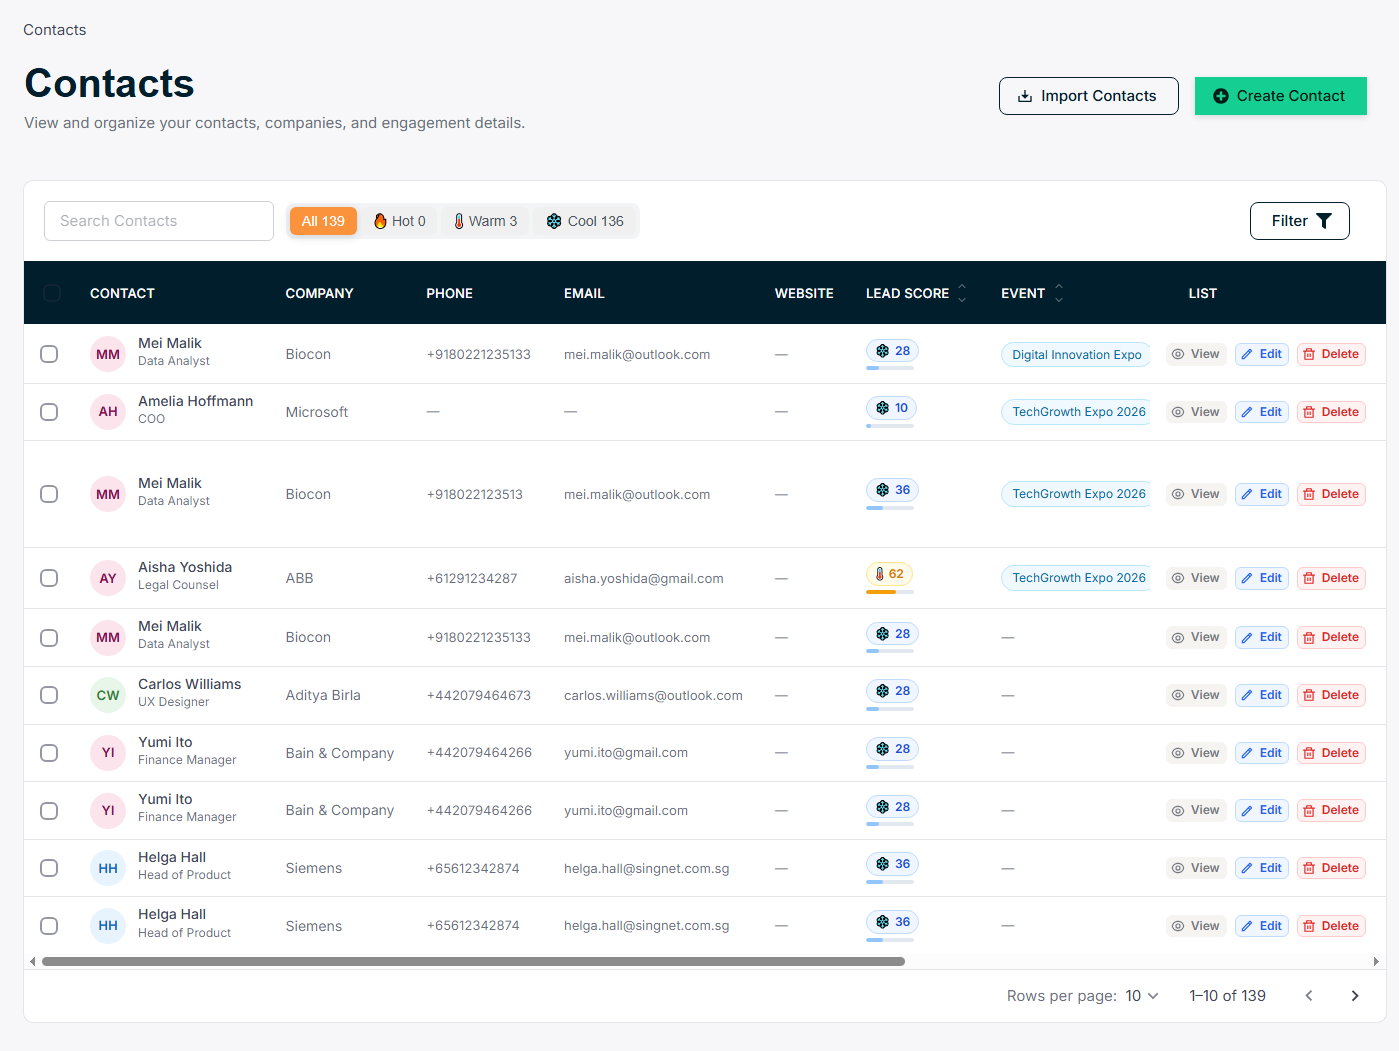Viewport: 1399px width, 1051px height.
Task: Sort by Event column arrows
Action: pos(1059,293)
